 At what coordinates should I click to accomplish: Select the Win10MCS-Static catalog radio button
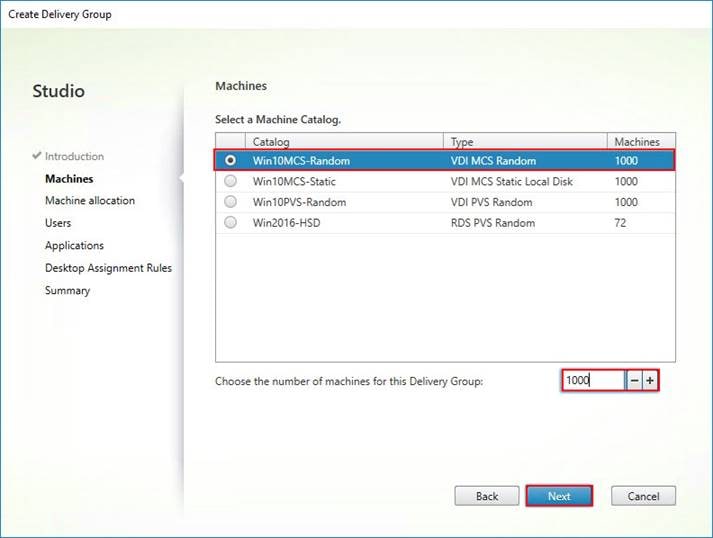tap(231, 181)
